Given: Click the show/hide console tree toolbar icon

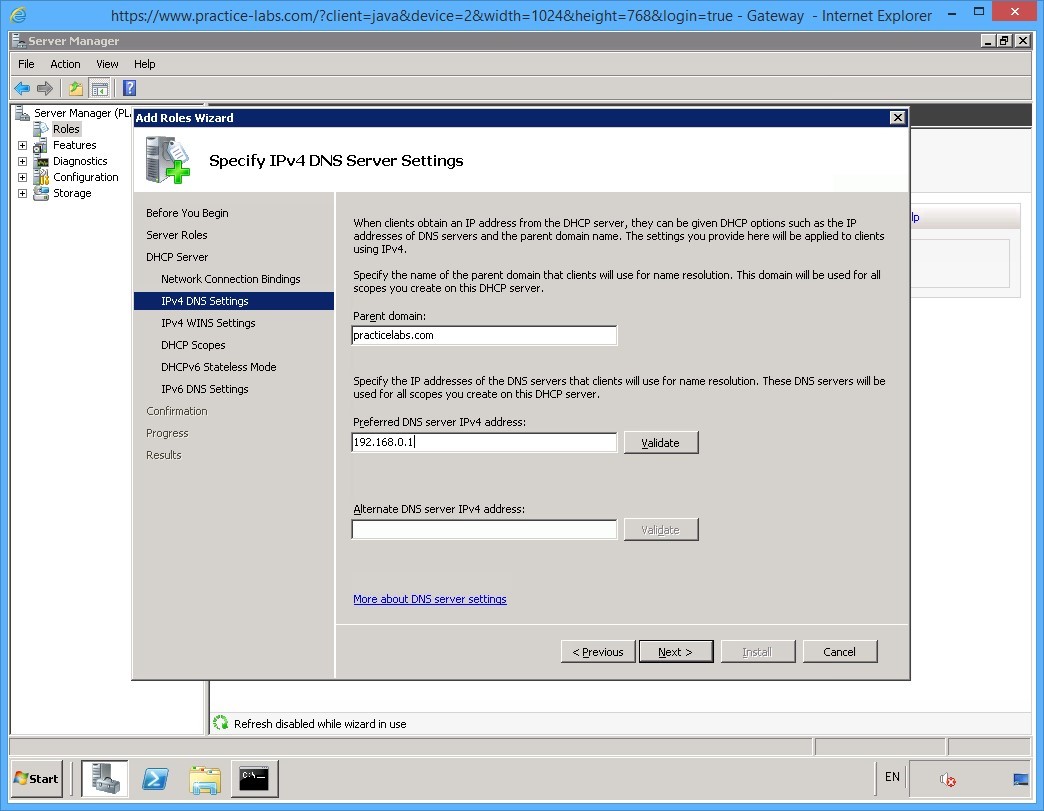Looking at the screenshot, I should pyautogui.click(x=100, y=88).
